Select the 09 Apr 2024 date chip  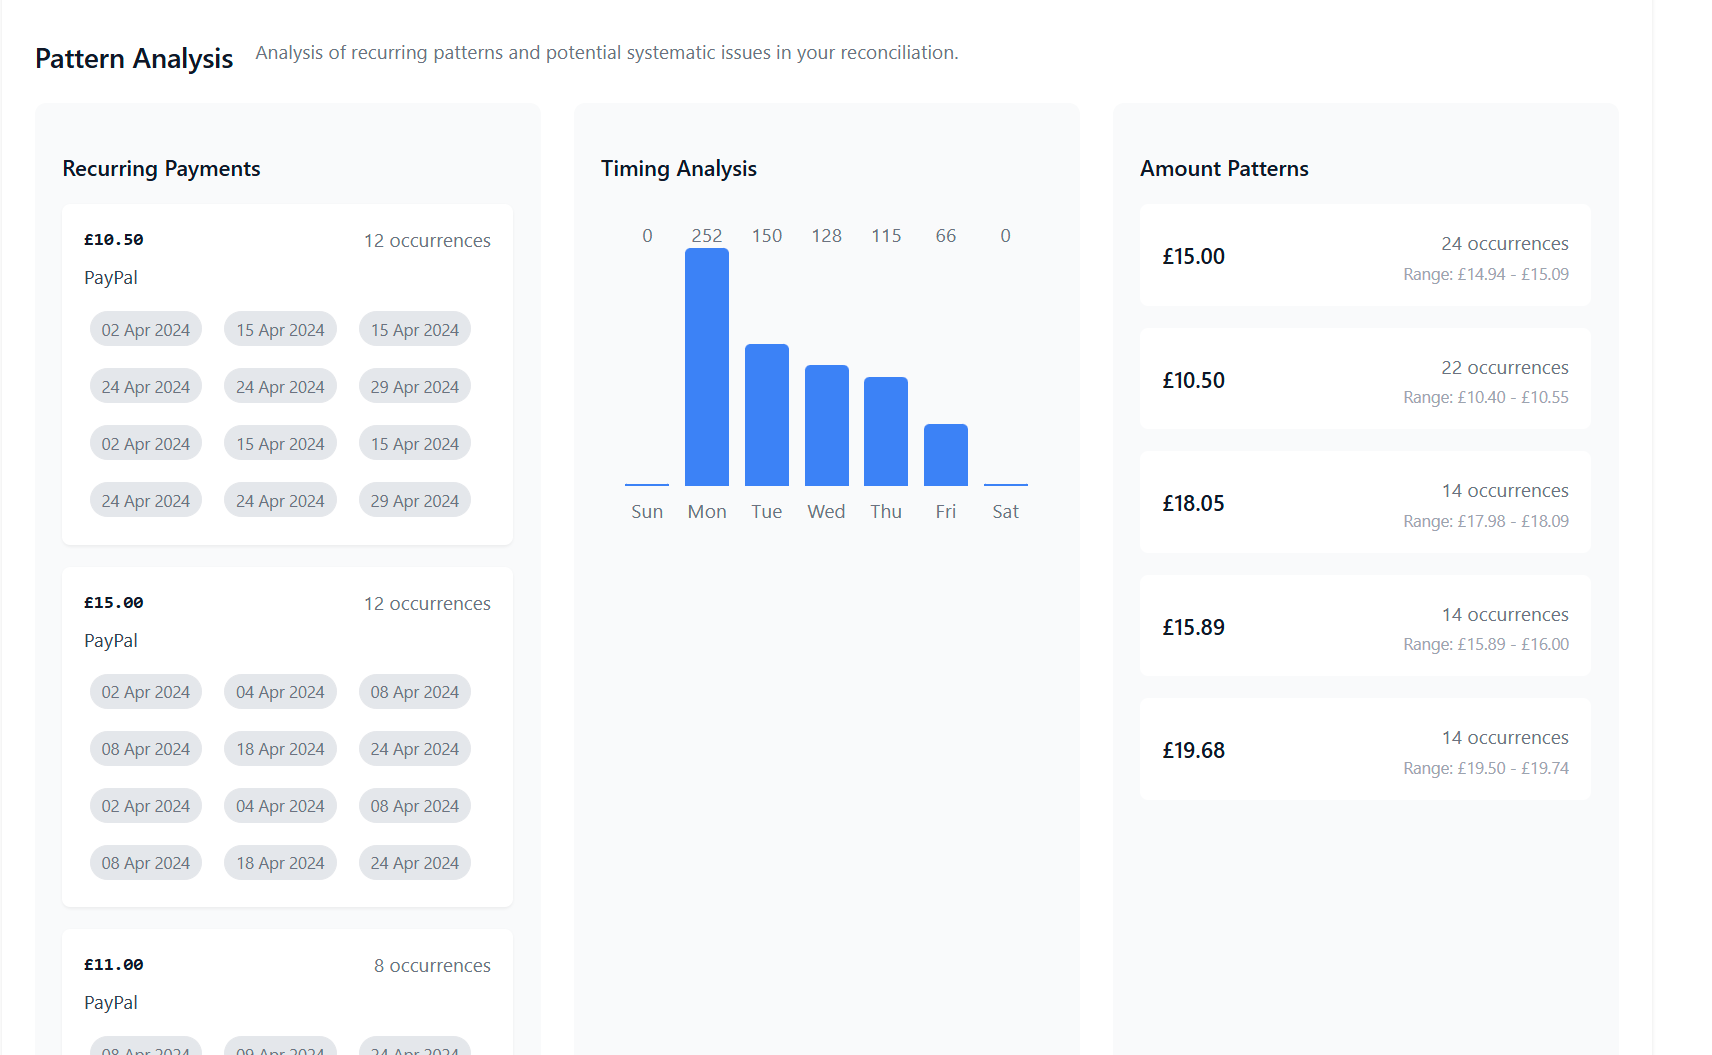pos(280,1048)
